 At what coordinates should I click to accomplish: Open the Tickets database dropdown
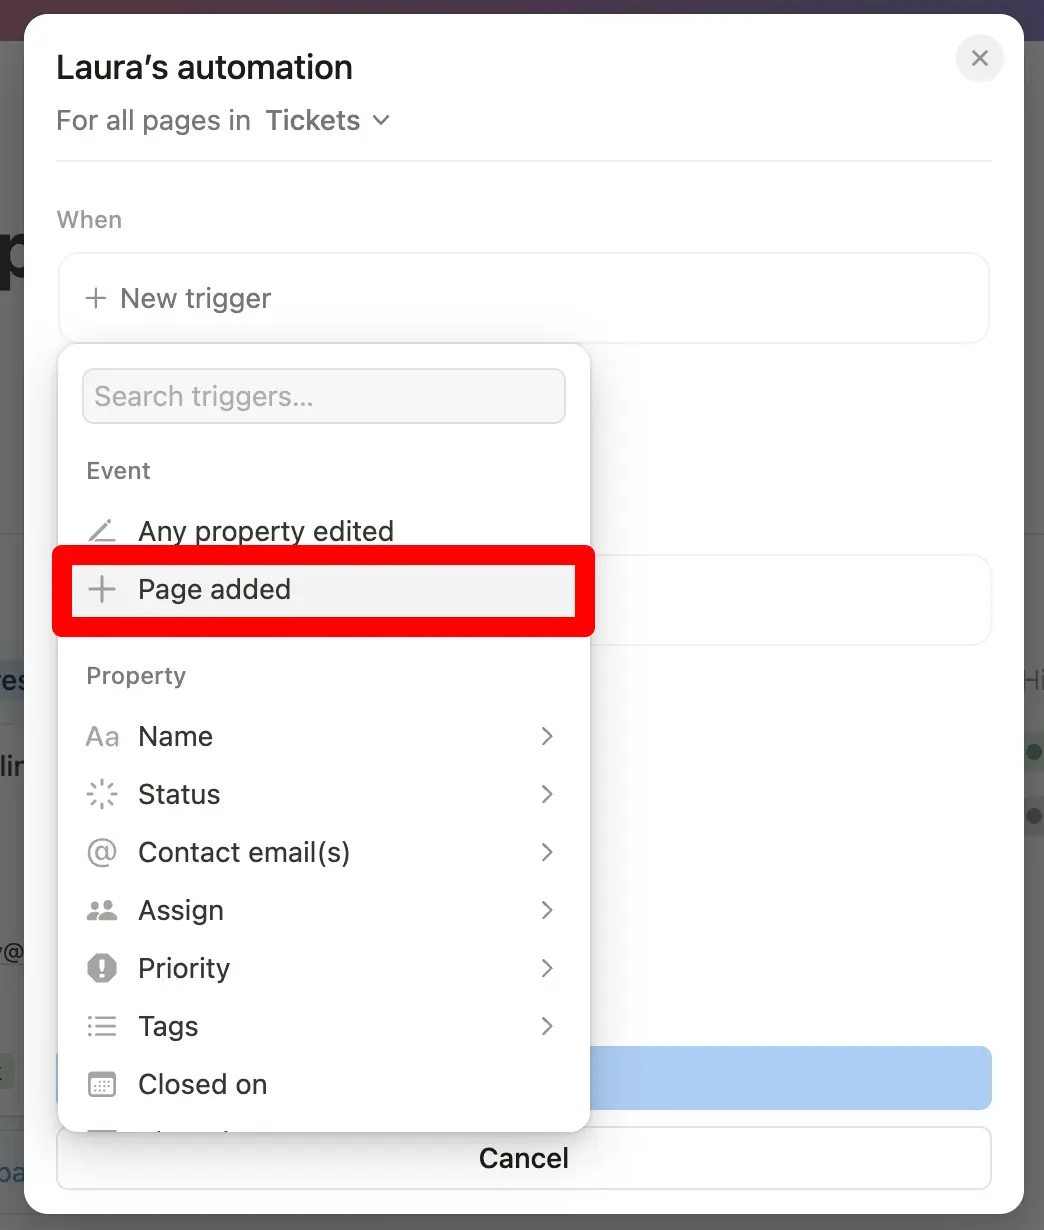pyautogui.click(x=327, y=121)
